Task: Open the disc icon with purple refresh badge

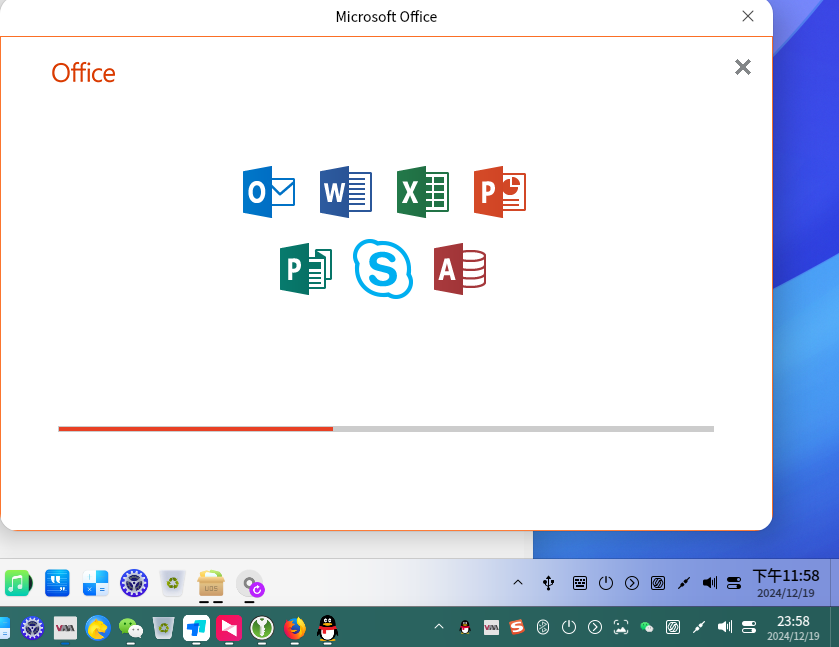Action: tap(250, 583)
